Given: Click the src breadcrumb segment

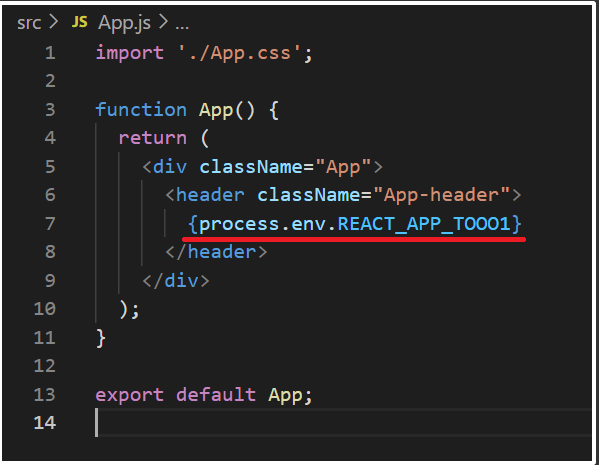Looking at the screenshot, I should [x=29, y=23].
